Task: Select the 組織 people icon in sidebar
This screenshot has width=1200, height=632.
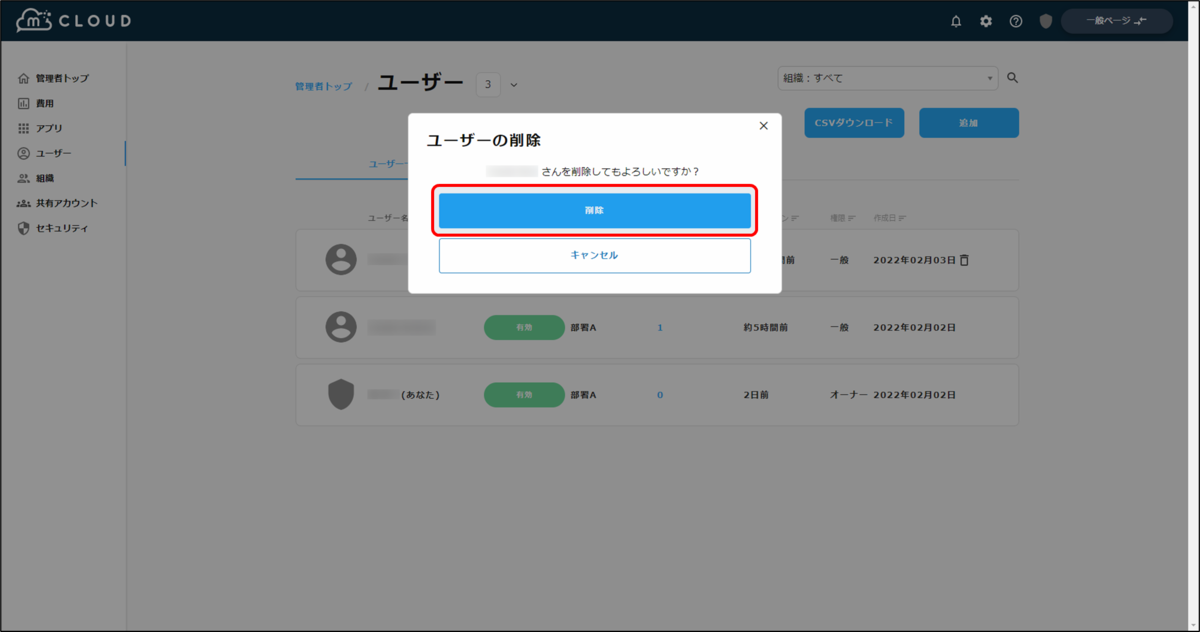Action: point(22,177)
